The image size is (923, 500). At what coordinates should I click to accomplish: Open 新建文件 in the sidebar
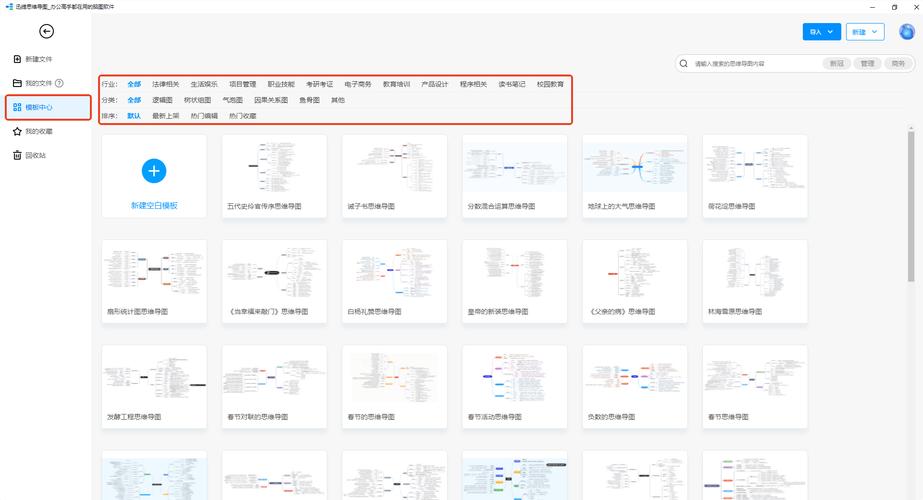click(38, 59)
